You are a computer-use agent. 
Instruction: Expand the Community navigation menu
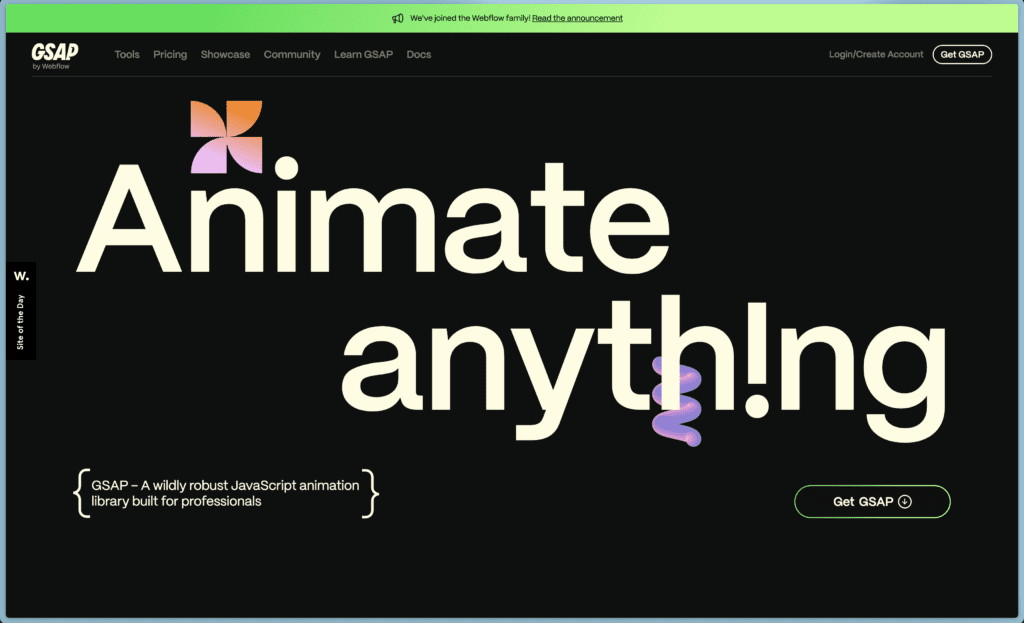(x=292, y=55)
